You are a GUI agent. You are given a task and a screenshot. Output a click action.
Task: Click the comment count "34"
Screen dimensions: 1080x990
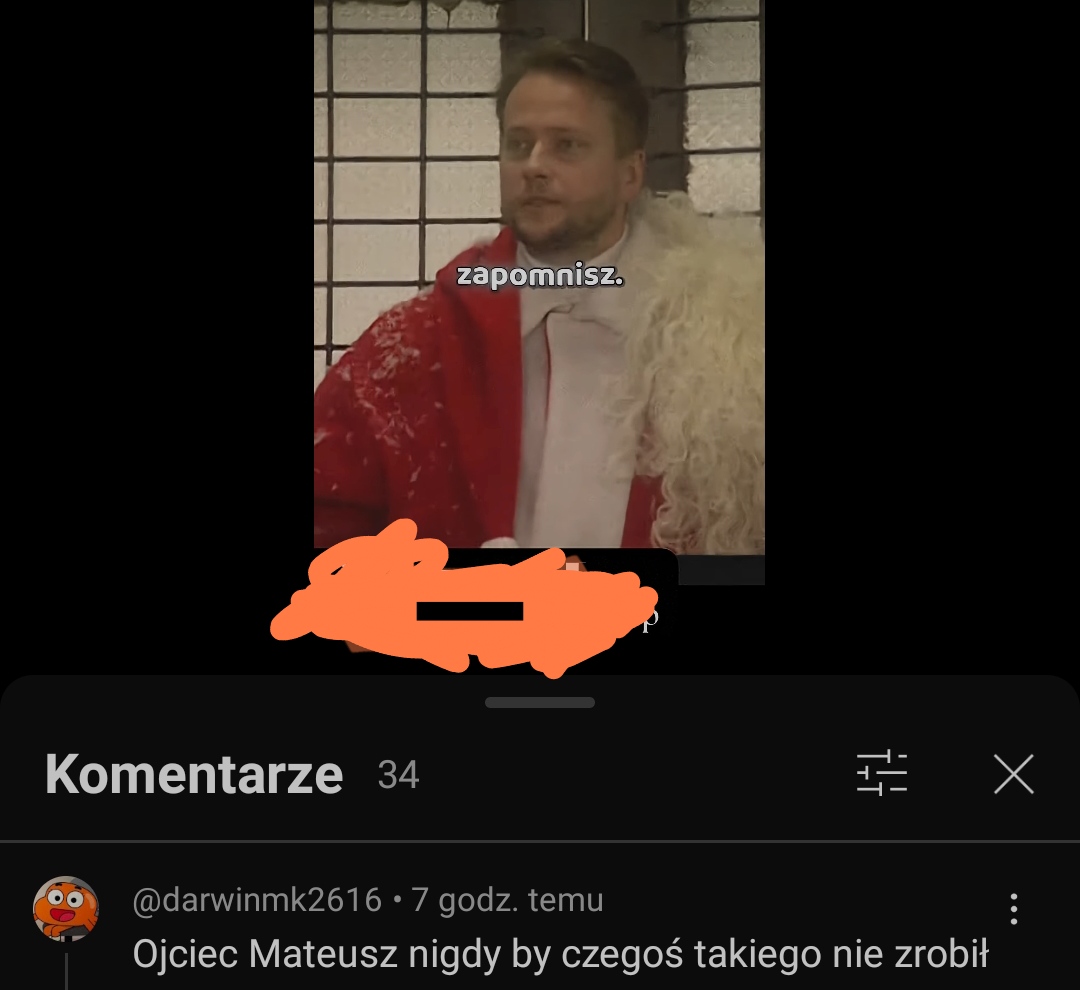coord(398,775)
